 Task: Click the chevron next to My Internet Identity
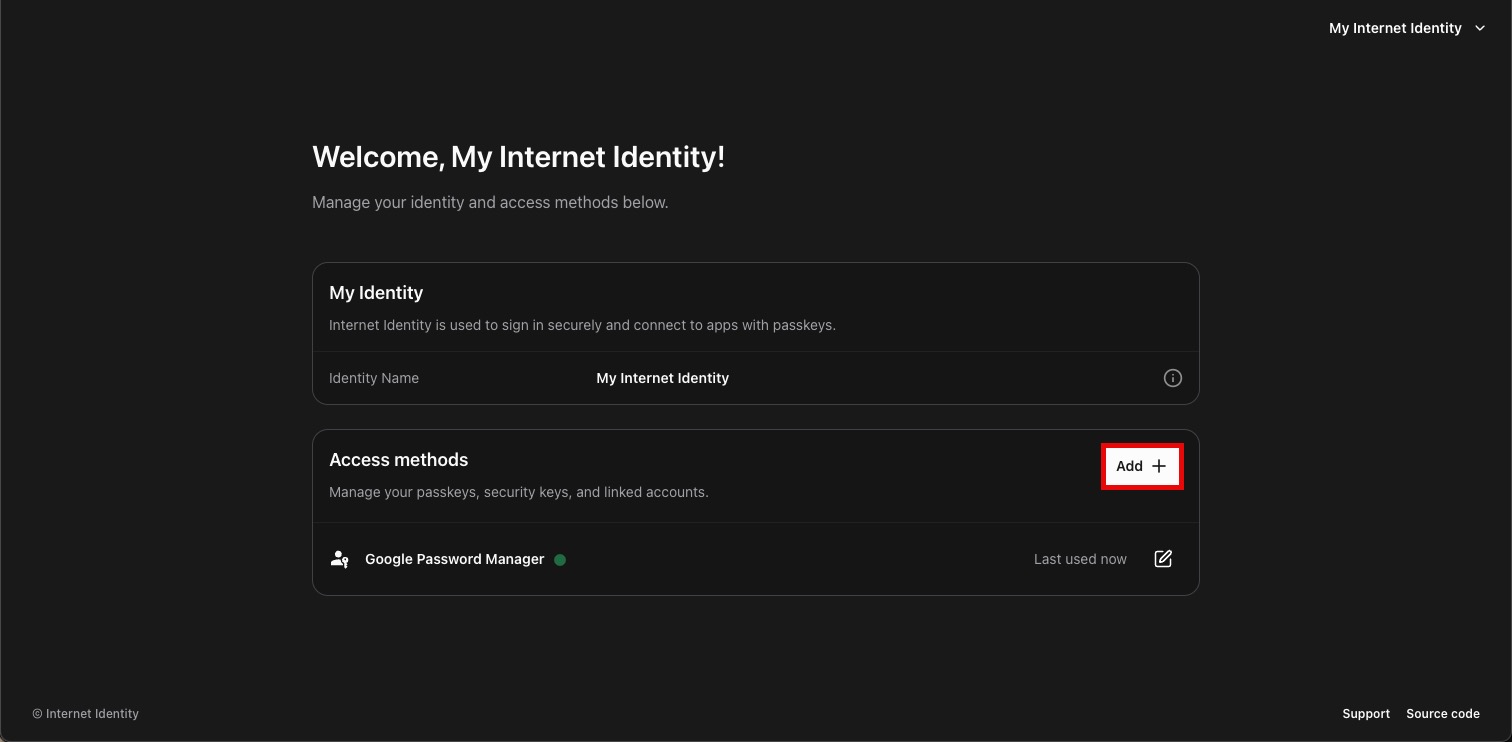(x=1480, y=28)
